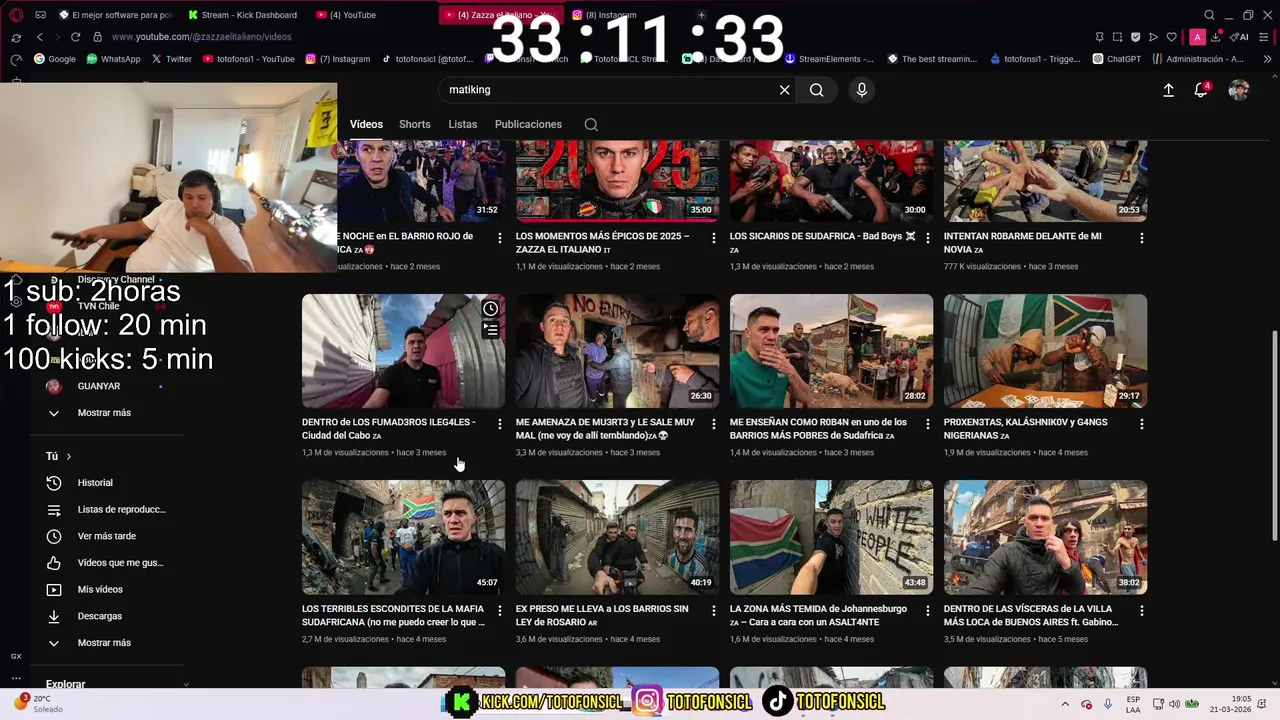Screen dimensions: 1280x720
Task: Switch to the Vídeos channel tab
Action: pyautogui.click(x=366, y=124)
